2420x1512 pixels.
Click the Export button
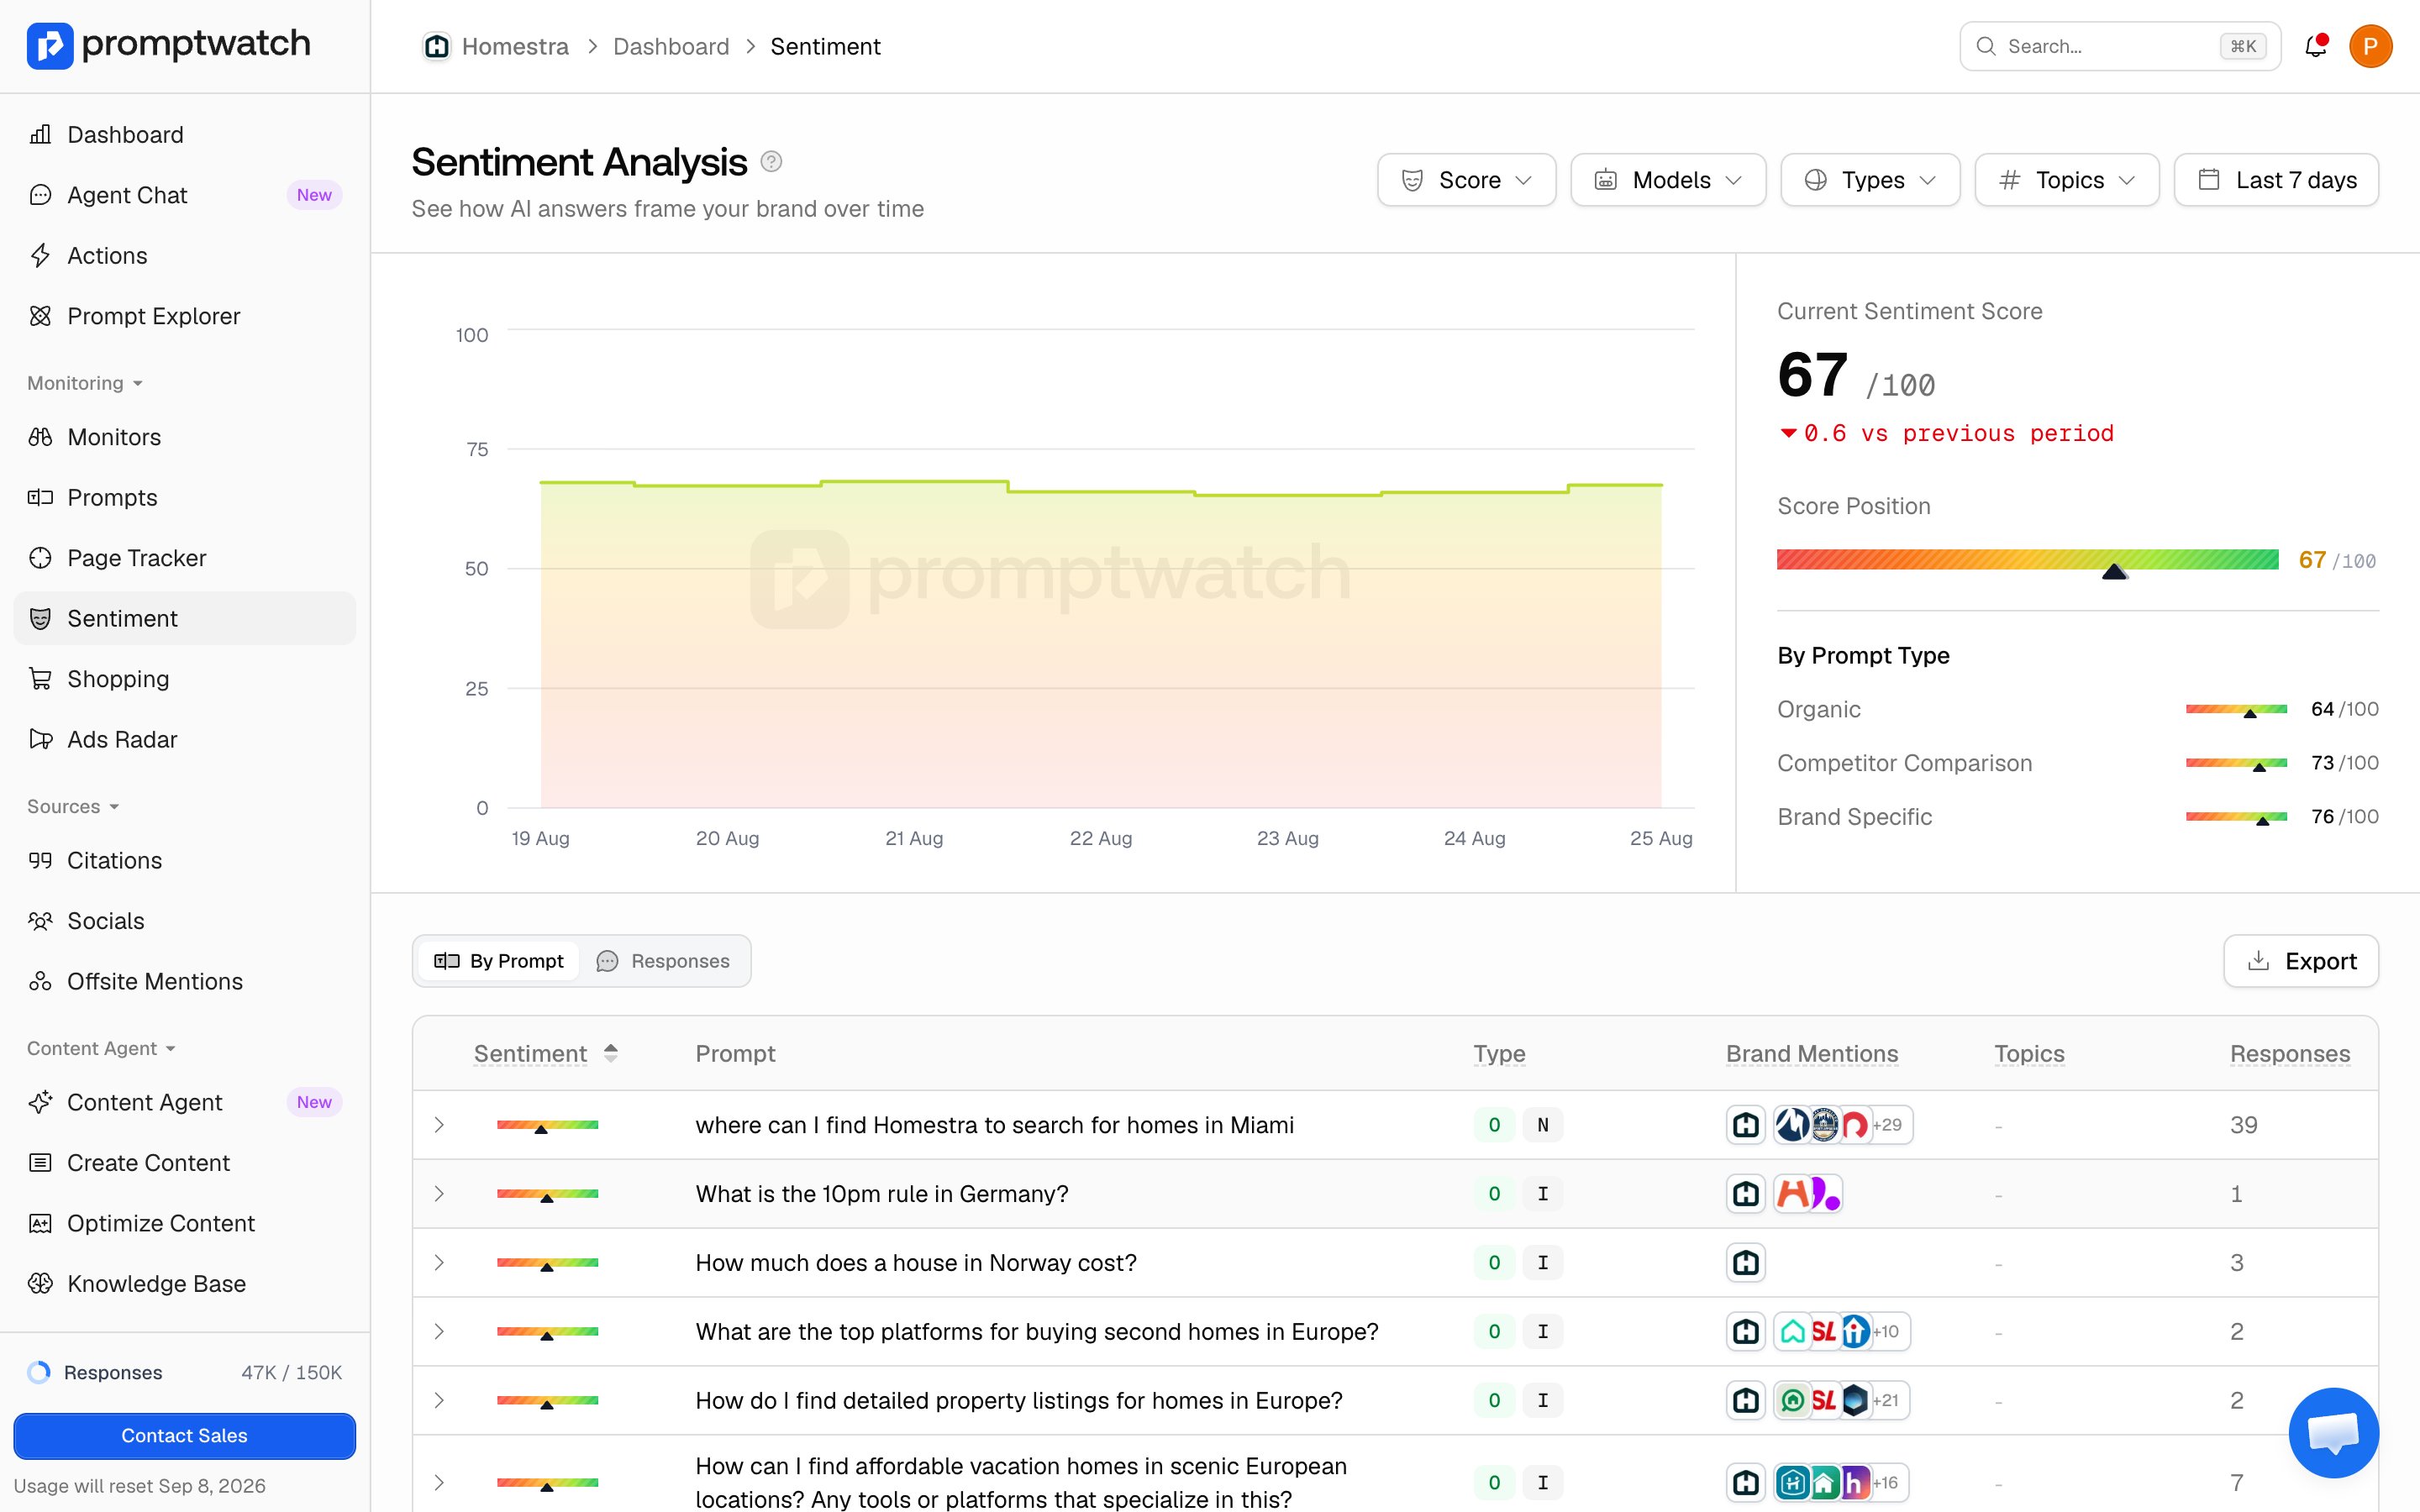coord(2301,961)
